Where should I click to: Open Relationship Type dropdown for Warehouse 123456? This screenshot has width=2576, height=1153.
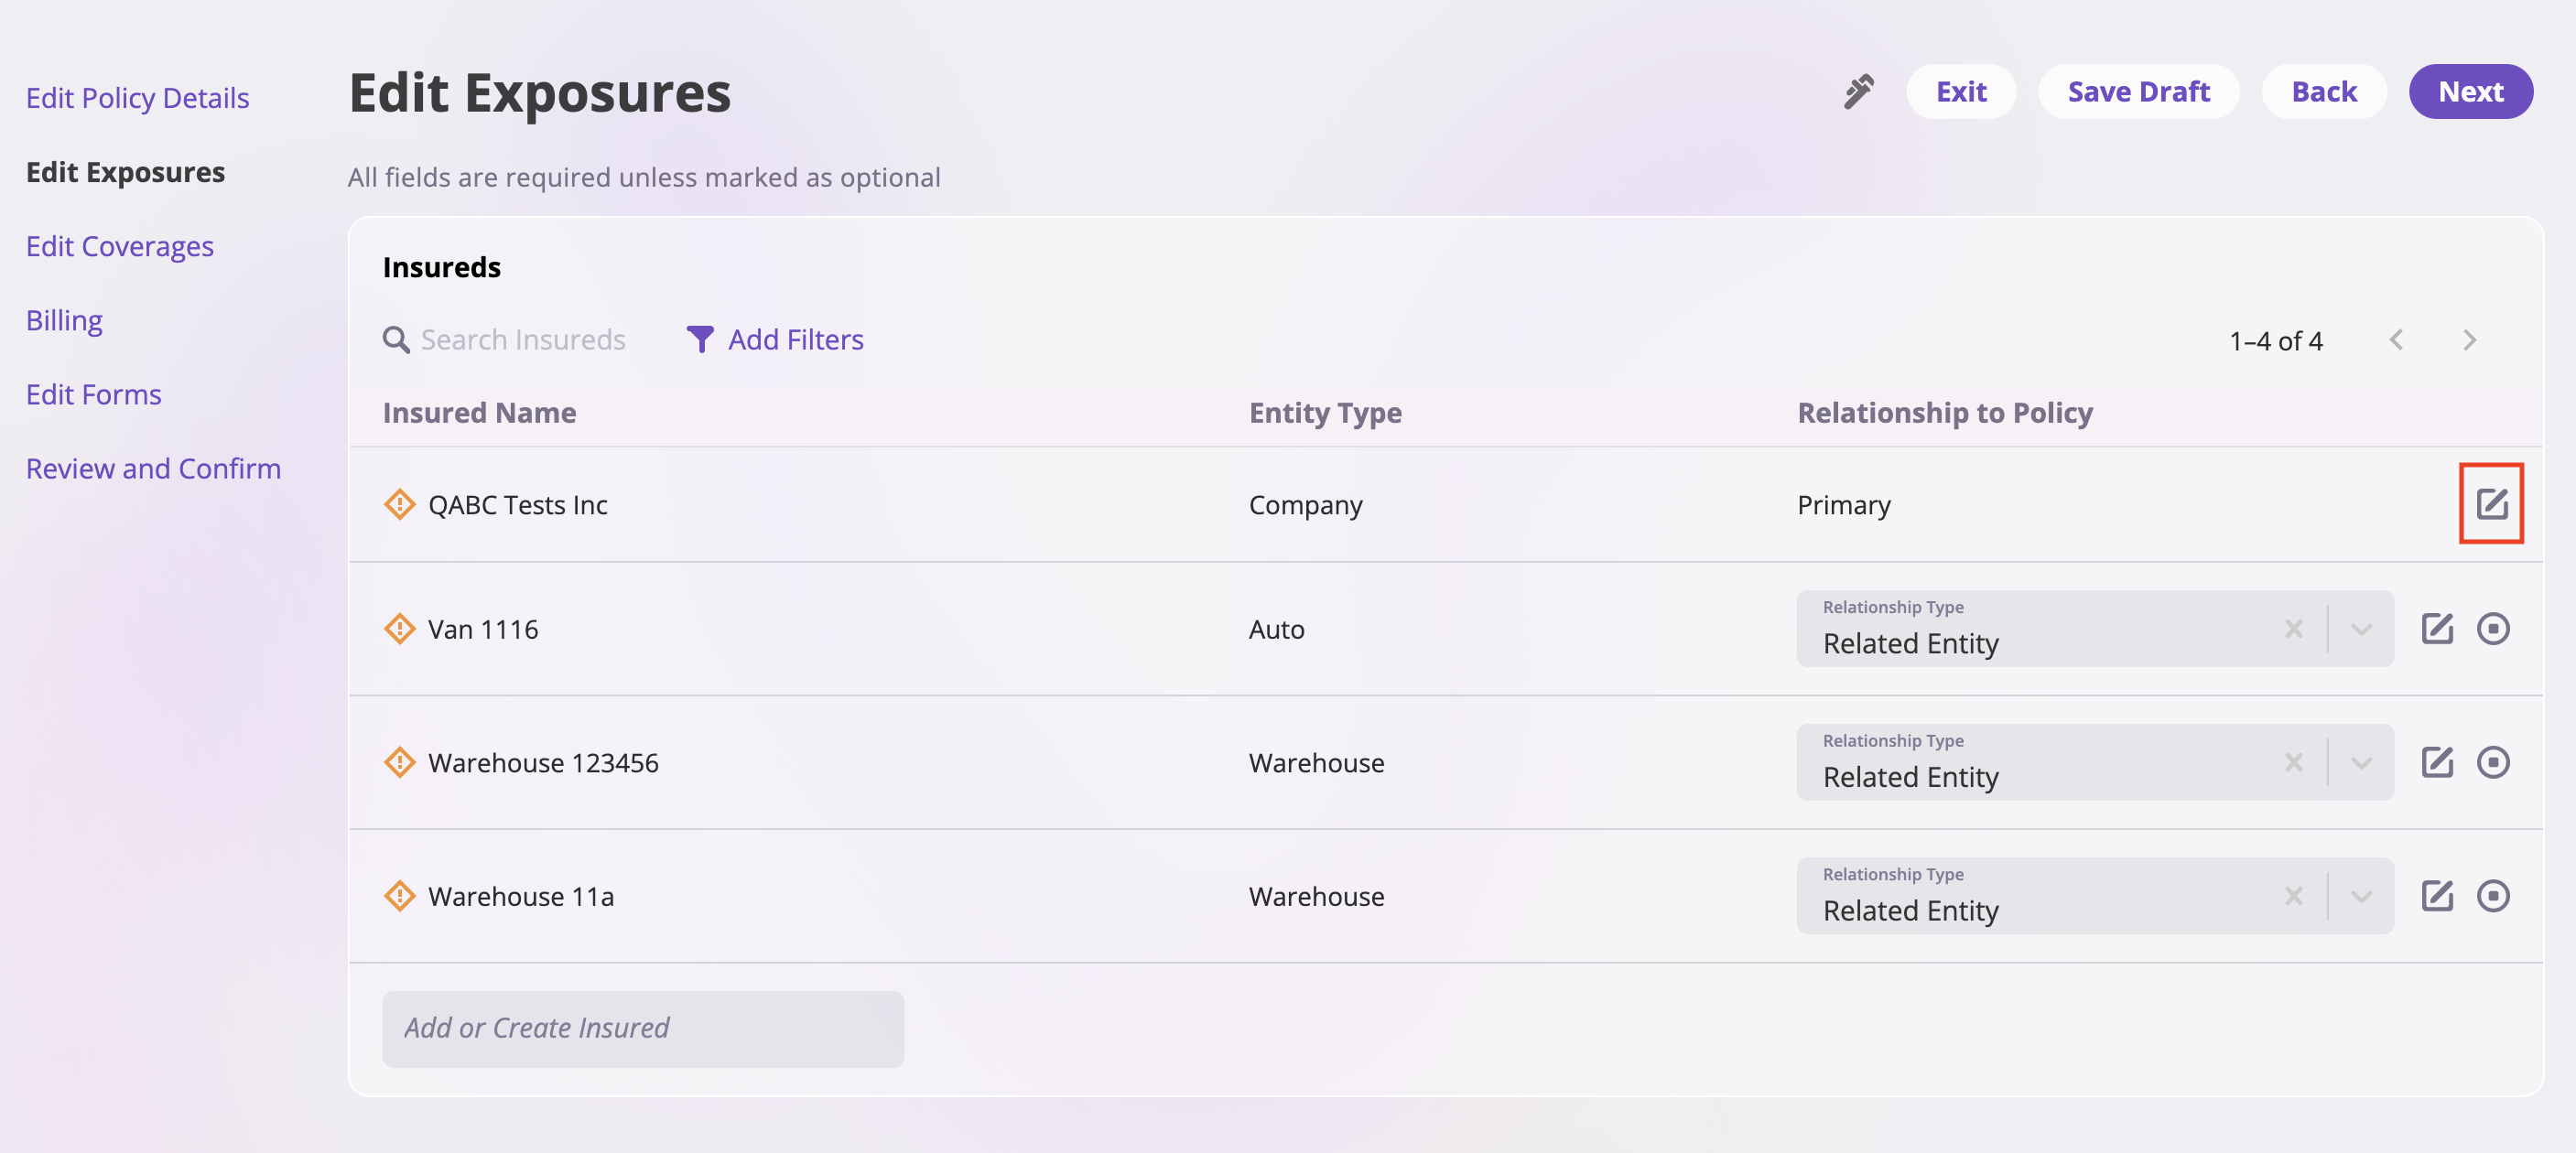2361,763
